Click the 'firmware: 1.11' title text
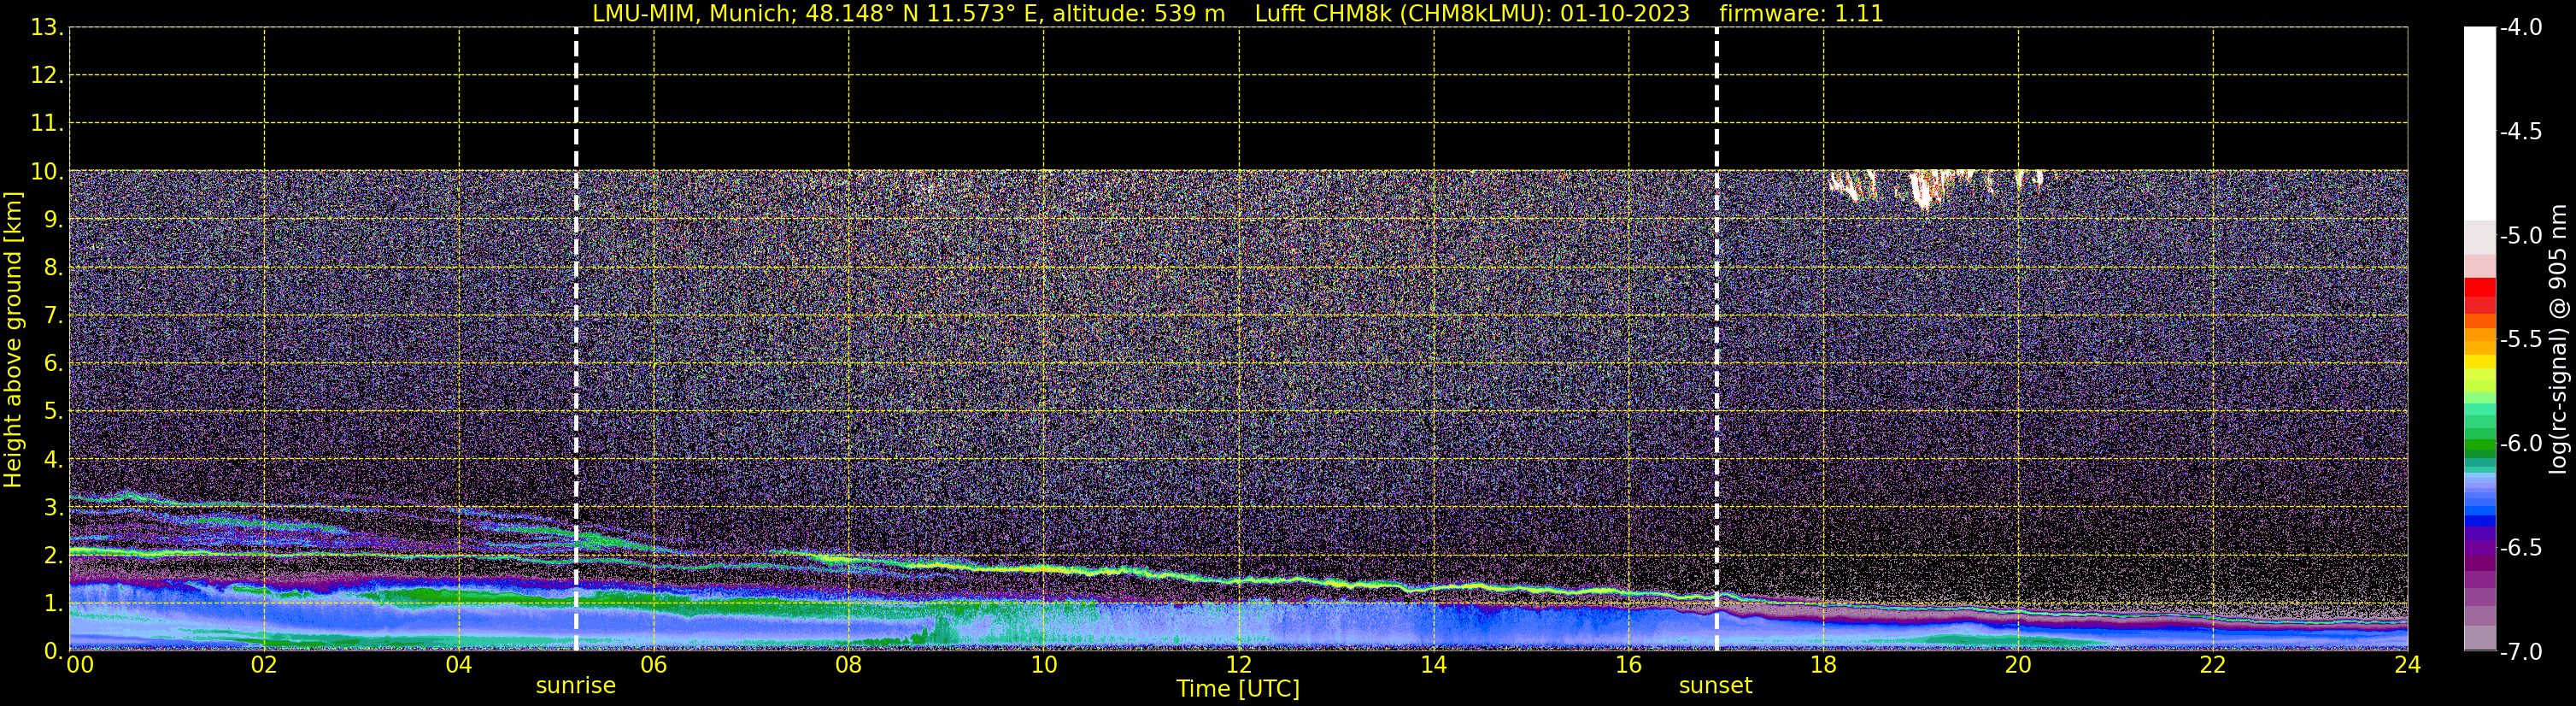The width and height of the screenshot is (2576, 706). (1801, 14)
